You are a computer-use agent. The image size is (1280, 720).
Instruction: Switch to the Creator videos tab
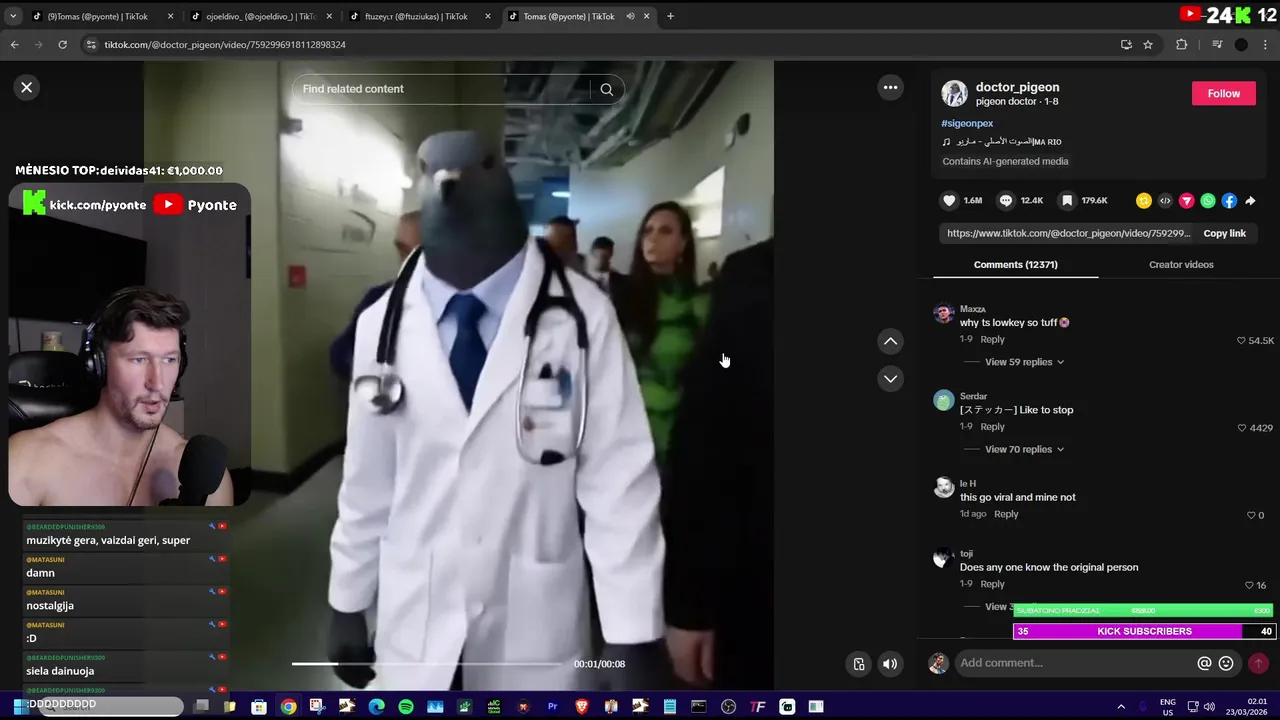coord(1181,264)
